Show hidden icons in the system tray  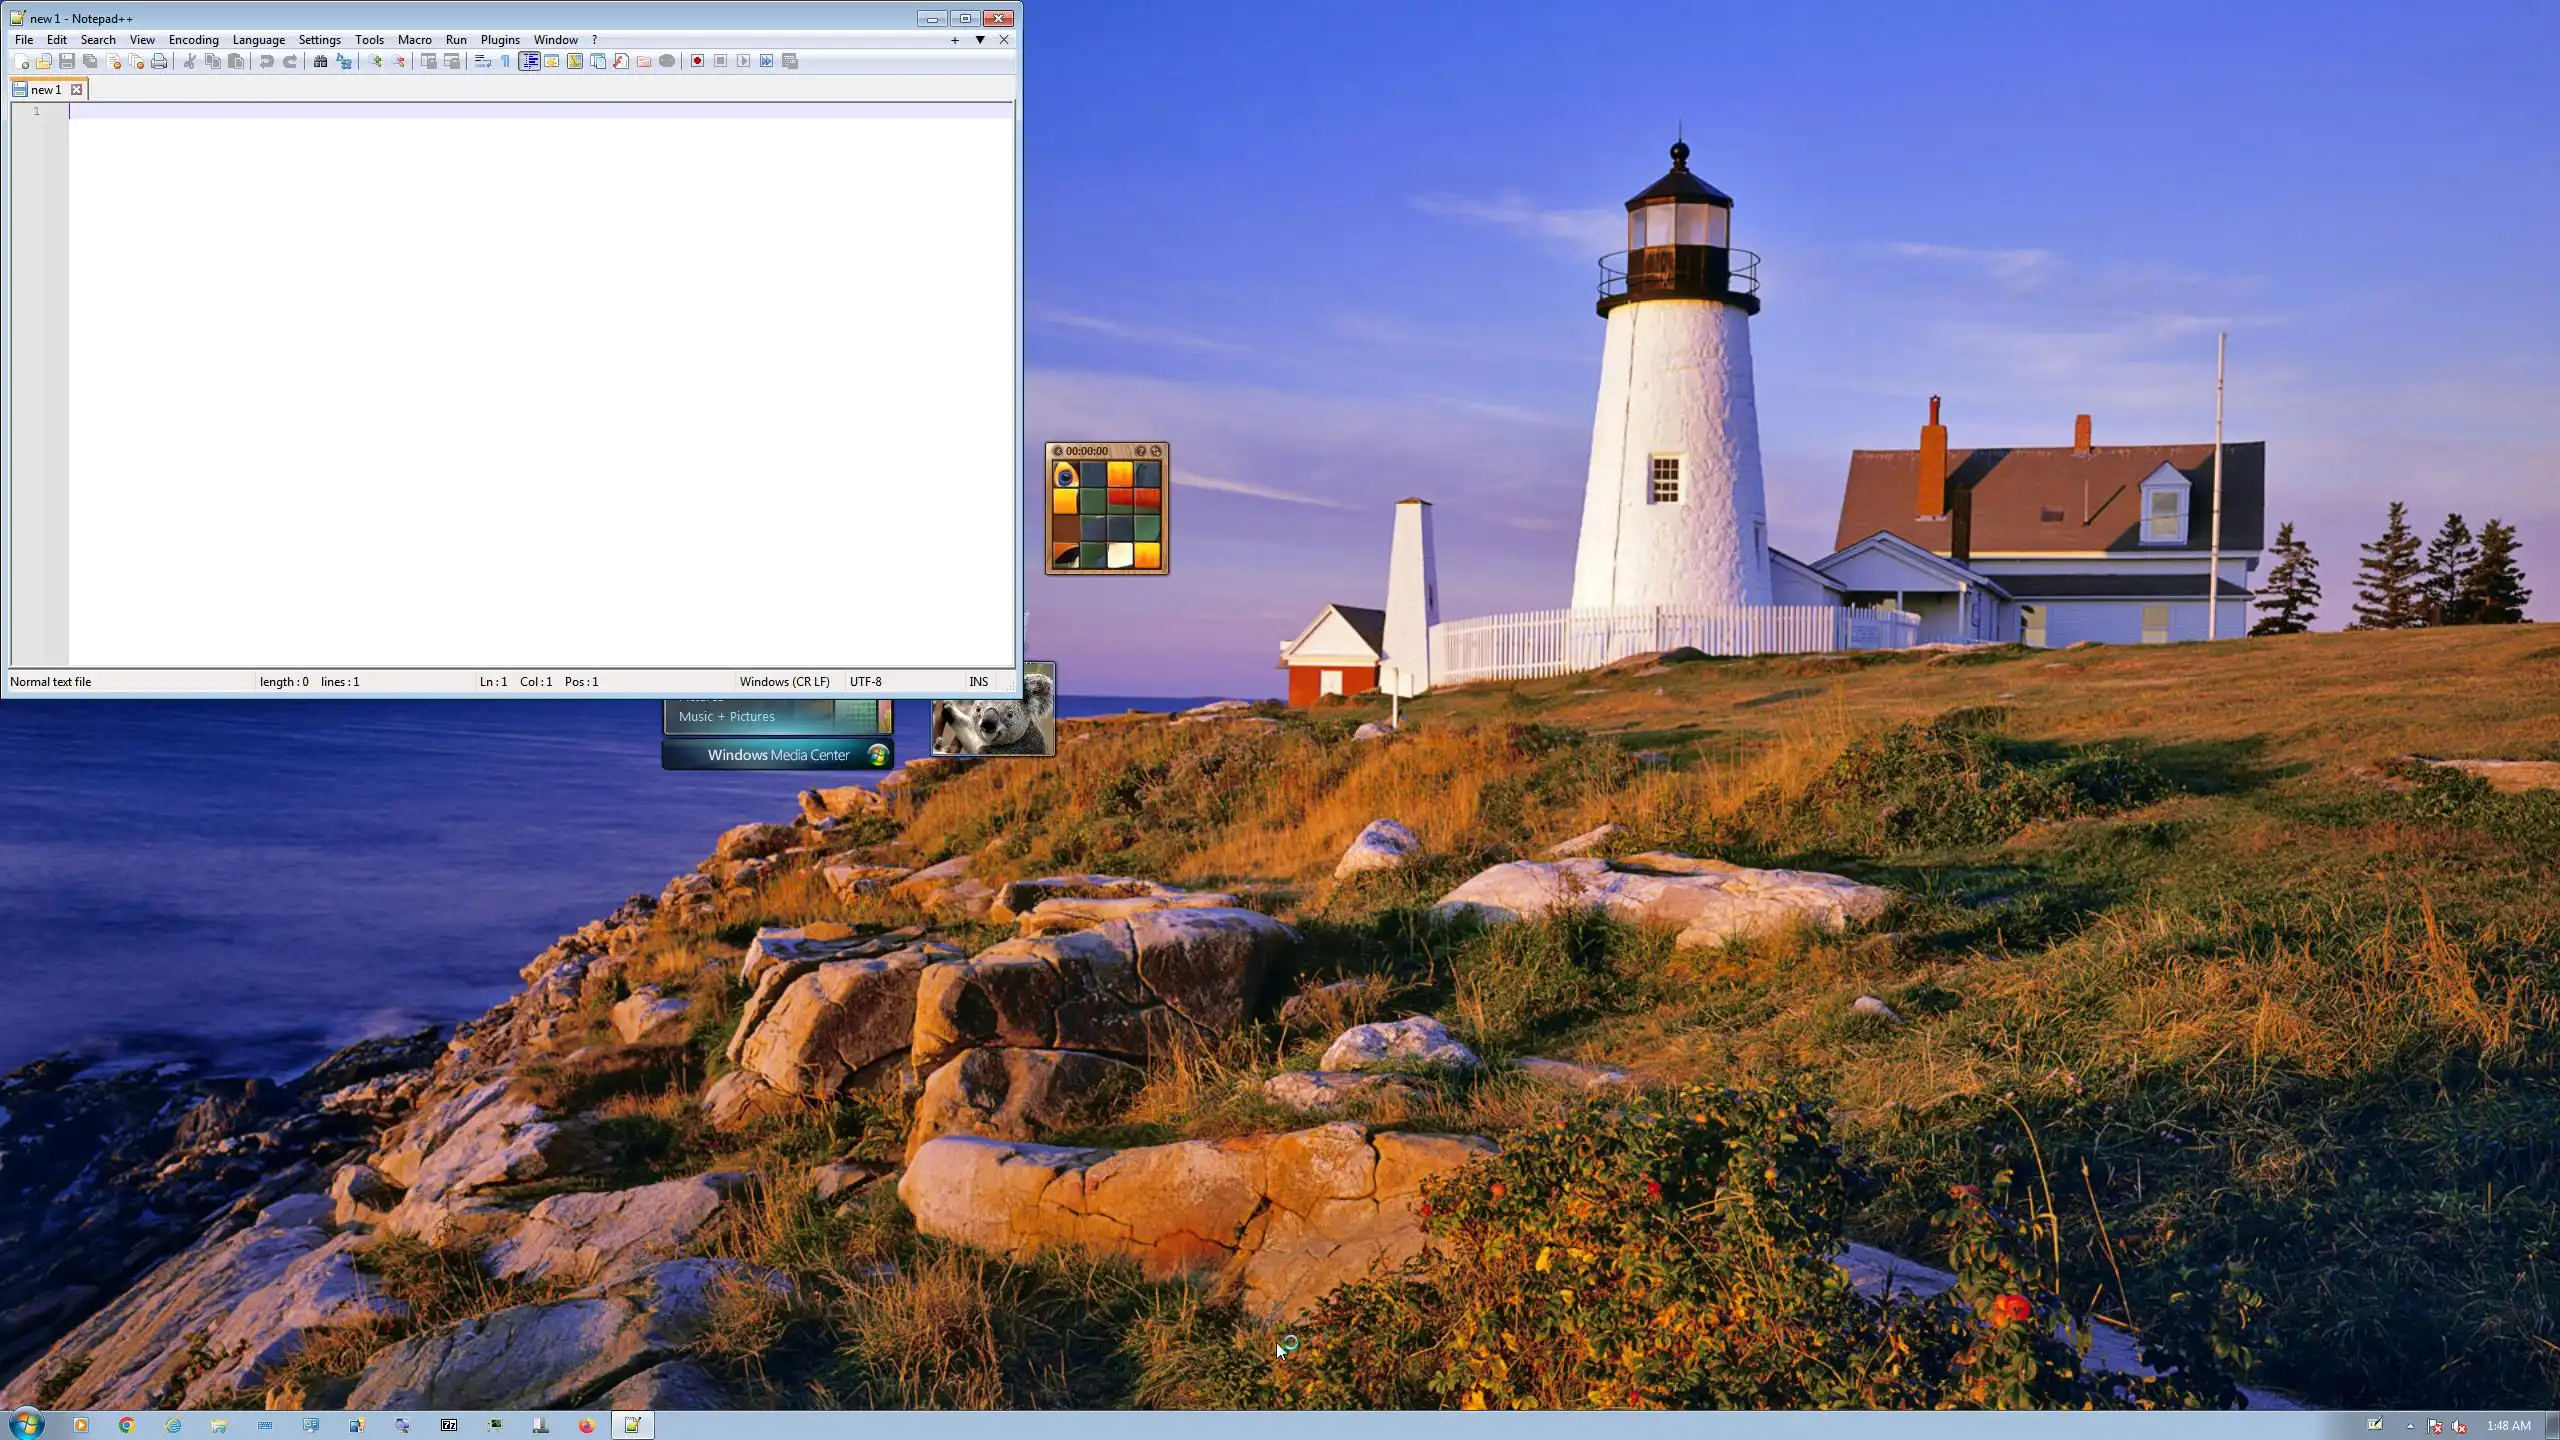pos(2410,1426)
